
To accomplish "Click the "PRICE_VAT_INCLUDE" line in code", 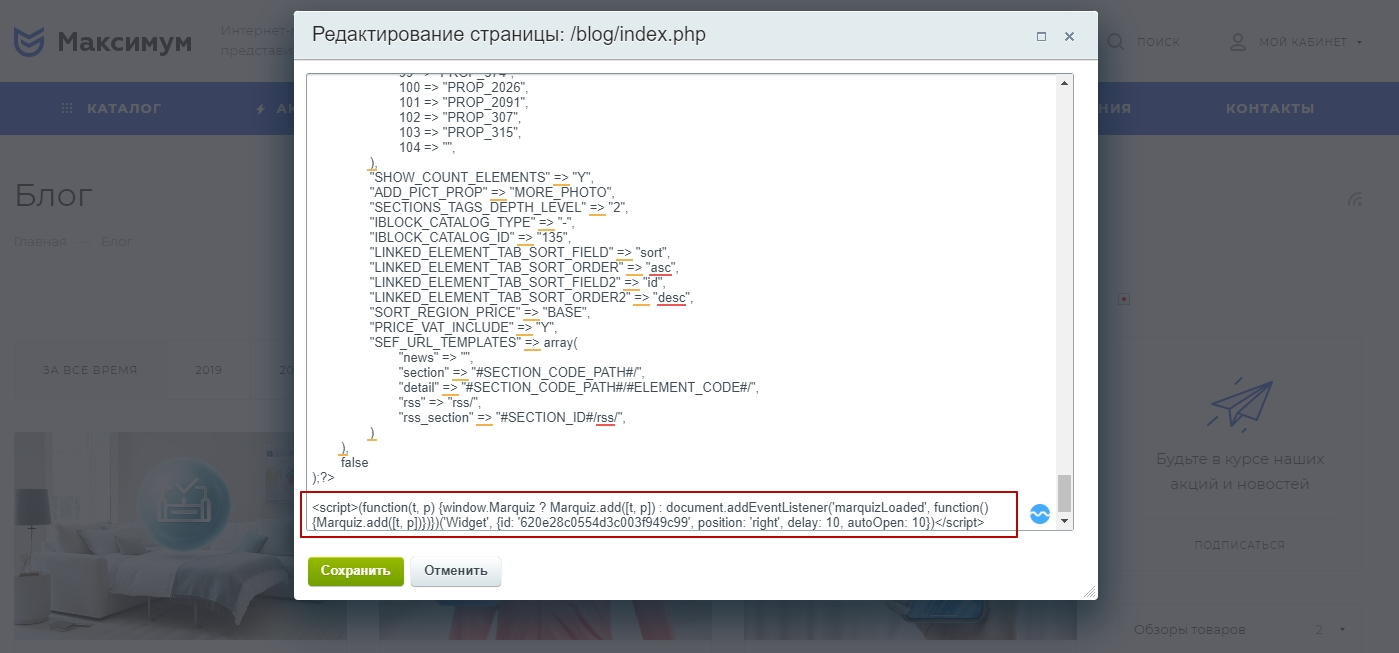I will click(x=463, y=327).
